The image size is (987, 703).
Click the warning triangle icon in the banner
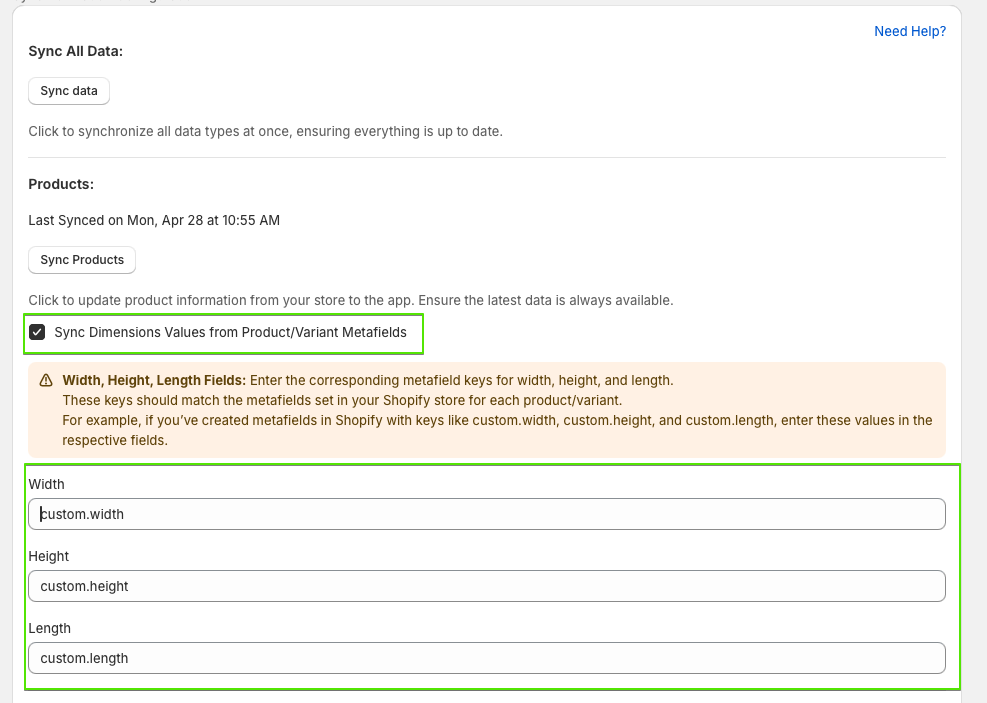click(x=46, y=381)
